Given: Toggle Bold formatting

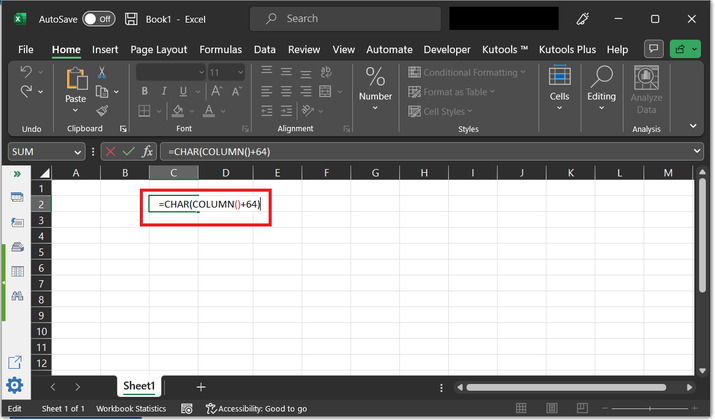Looking at the screenshot, I should 145,91.
